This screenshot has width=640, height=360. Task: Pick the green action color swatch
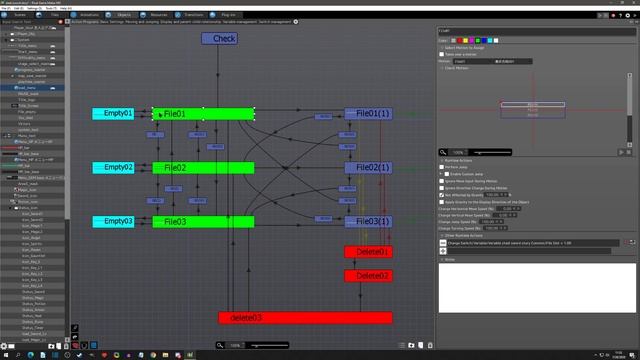pos(478,40)
